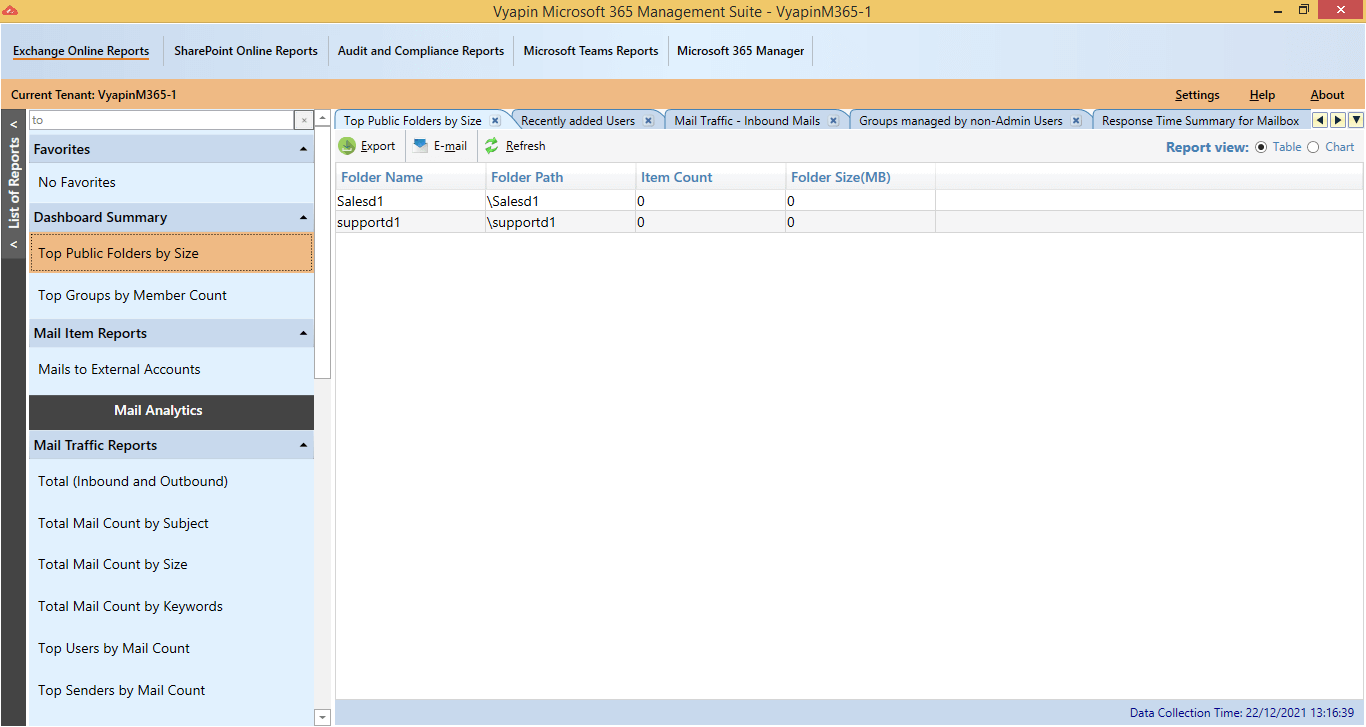The image size is (1366, 727).
Task: Click the \Salesd1 folder path cell
Action: pos(561,201)
